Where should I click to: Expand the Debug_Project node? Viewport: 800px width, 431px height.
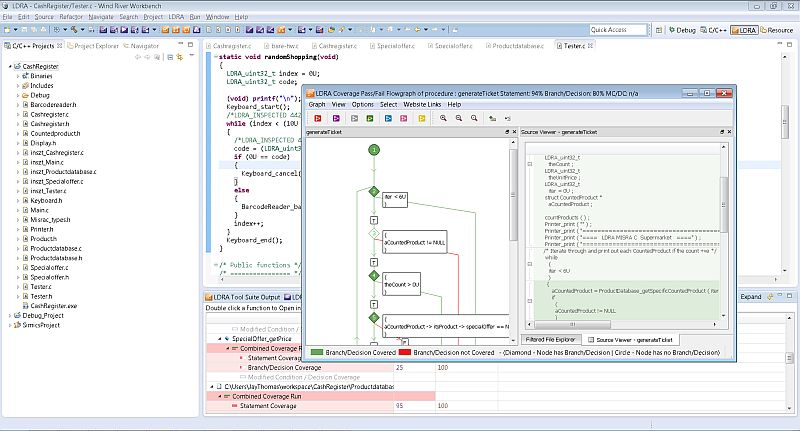click(x=10, y=316)
